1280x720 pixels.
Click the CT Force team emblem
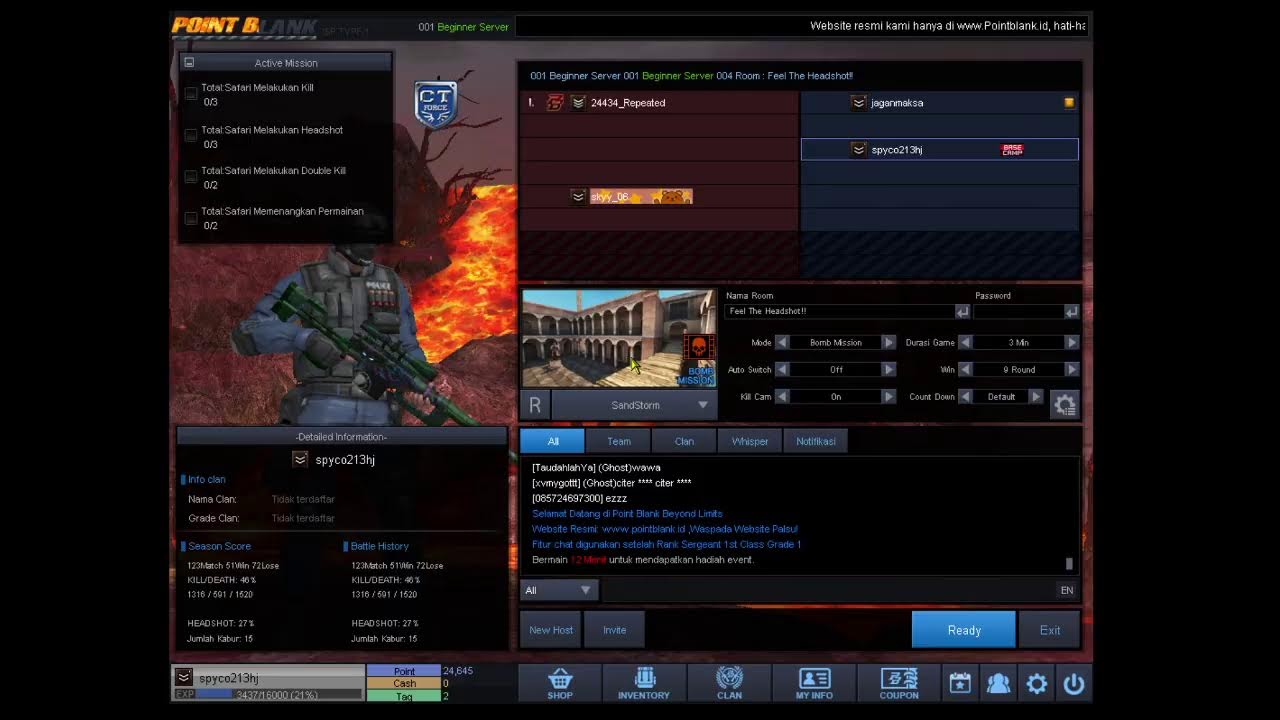point(436,105)
